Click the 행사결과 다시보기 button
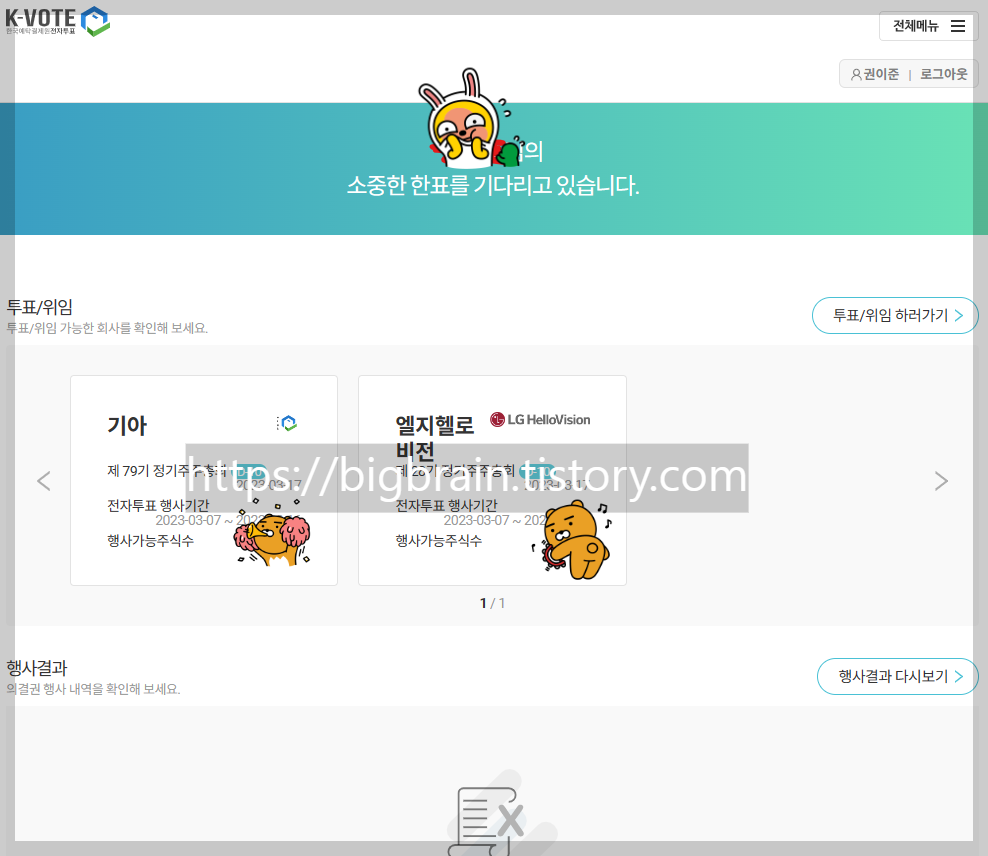 (898, 676)
